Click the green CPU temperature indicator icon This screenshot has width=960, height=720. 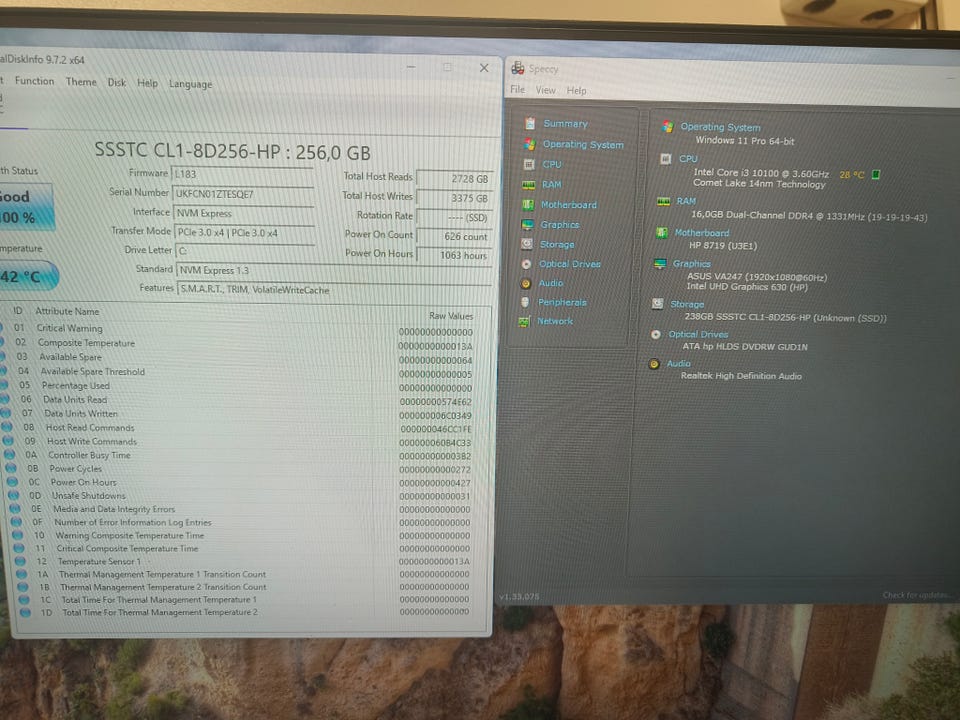[876, 174]
